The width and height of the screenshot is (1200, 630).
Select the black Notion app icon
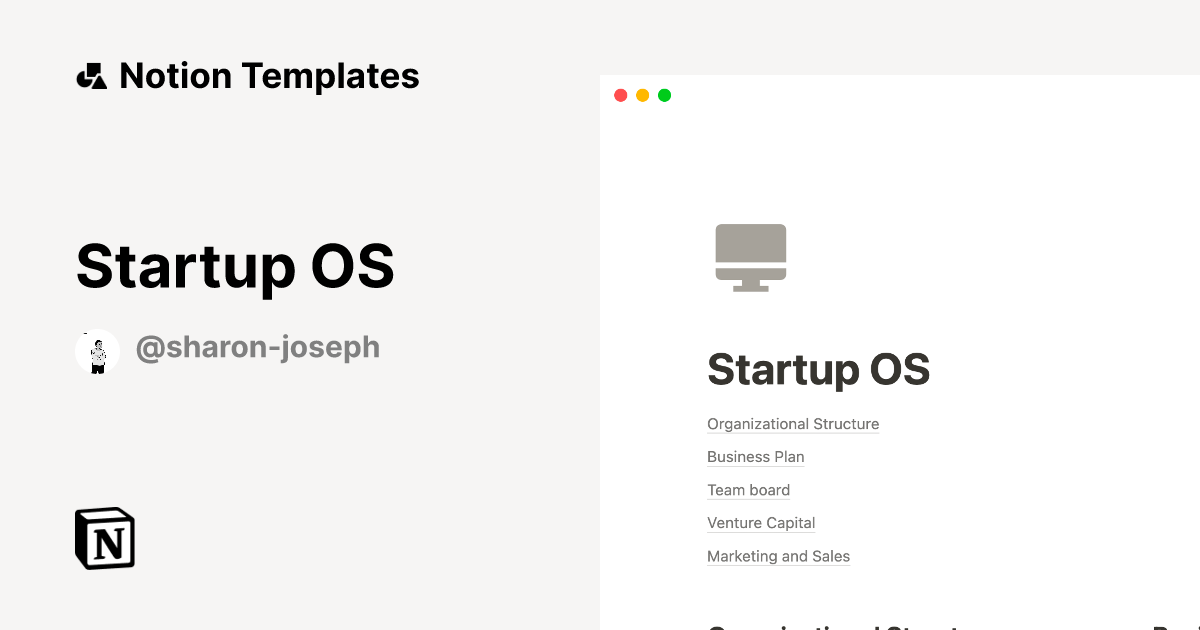[104, 538]
